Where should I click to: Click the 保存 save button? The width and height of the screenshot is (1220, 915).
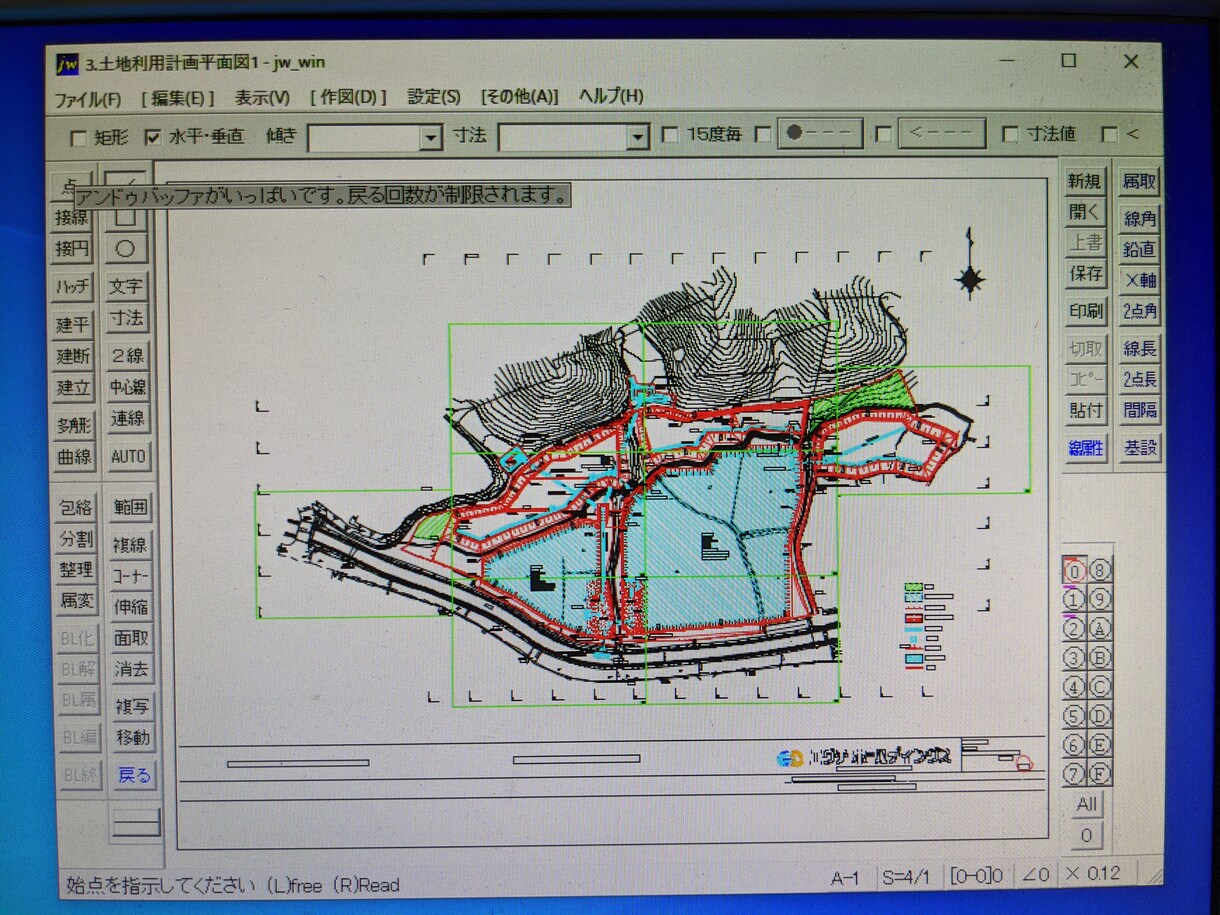pyautogui.click(x=1086, y=273)
